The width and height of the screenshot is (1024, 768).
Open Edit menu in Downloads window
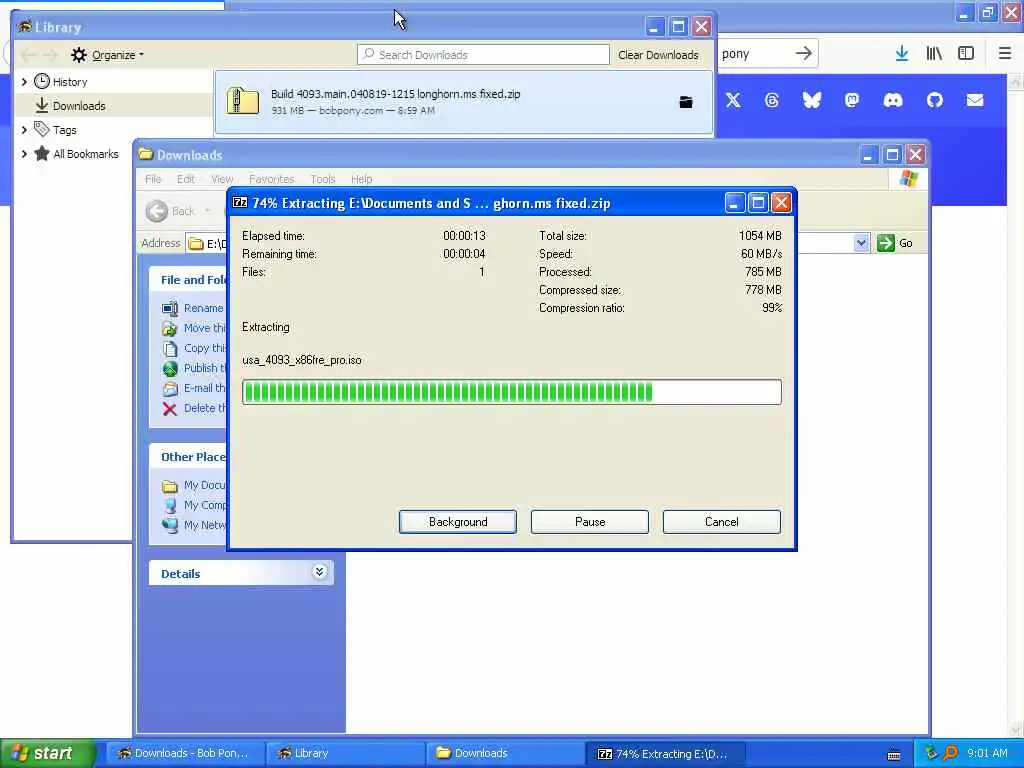185,179
